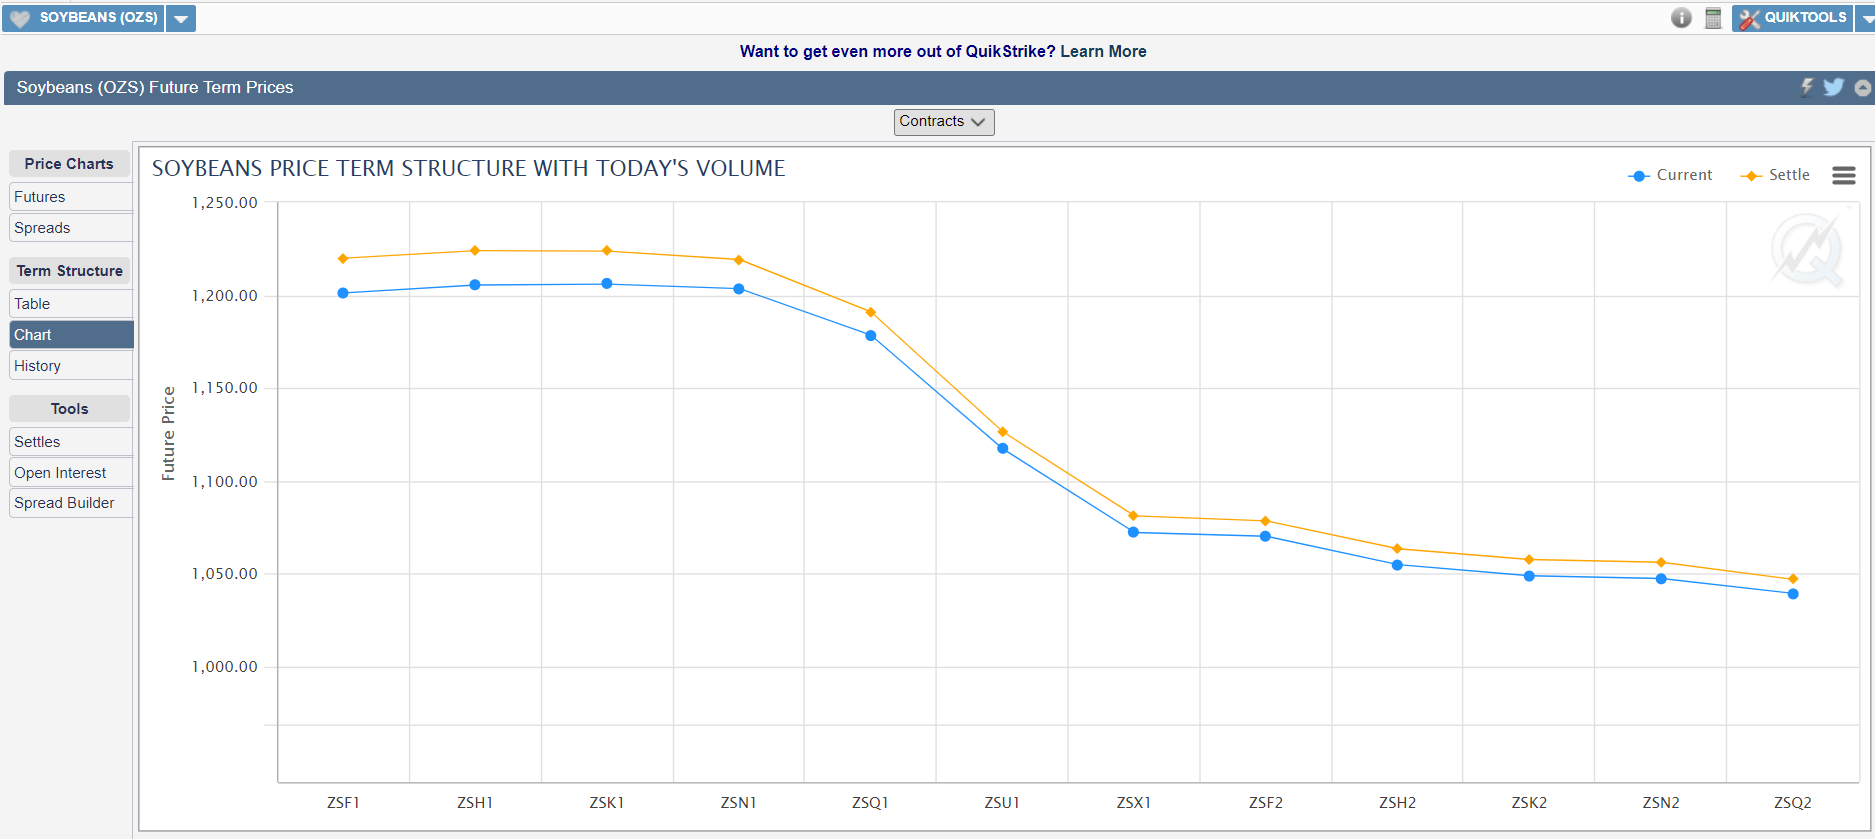The image size is (1875, 839).
Task: Share via the Twitter bird icon
Action: 1833,87
